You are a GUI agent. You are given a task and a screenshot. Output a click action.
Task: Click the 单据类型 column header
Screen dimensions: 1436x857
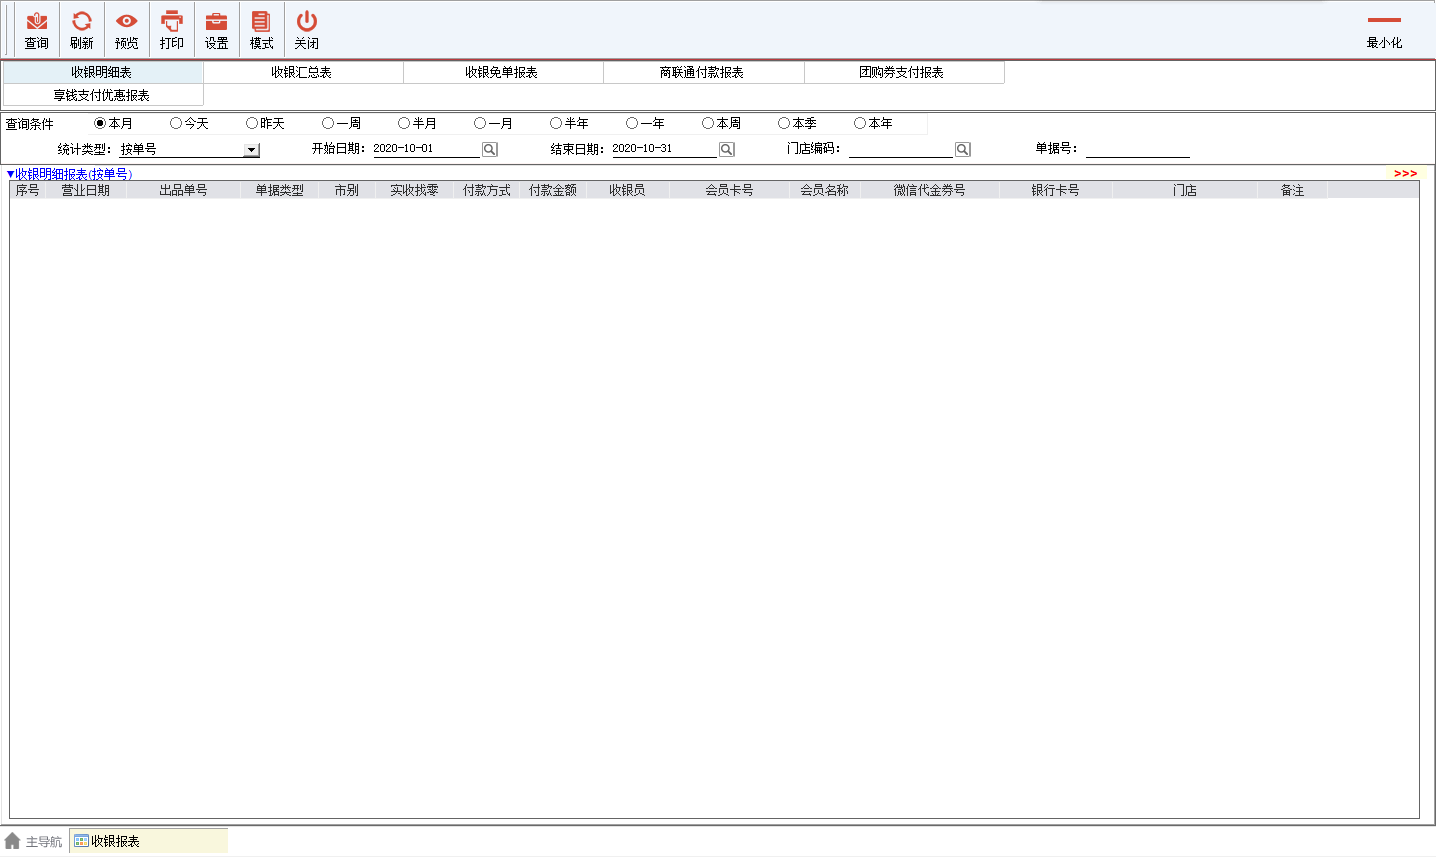coord(279,190)
